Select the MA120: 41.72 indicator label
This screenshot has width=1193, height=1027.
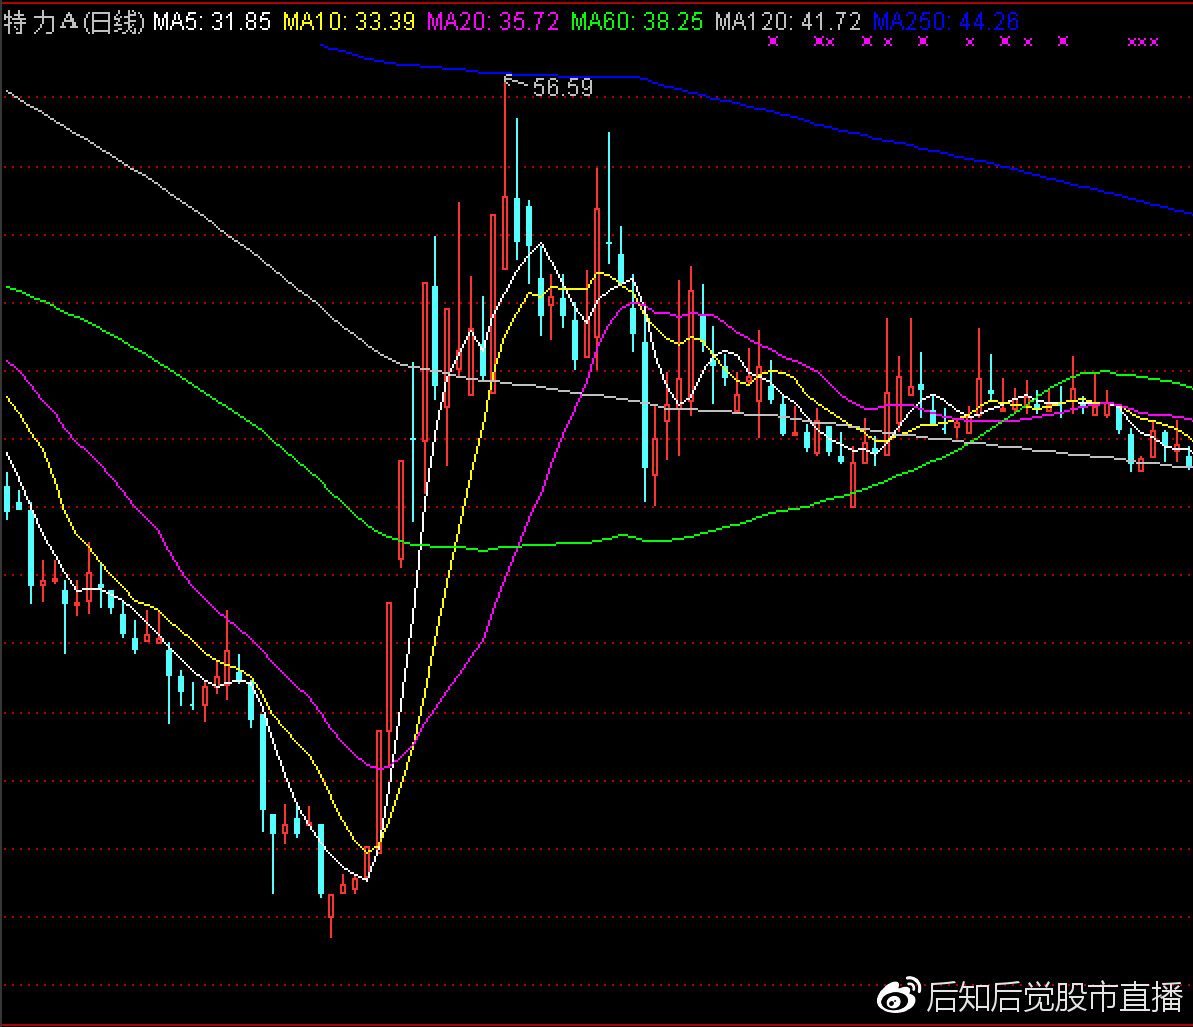click(788, 21)
